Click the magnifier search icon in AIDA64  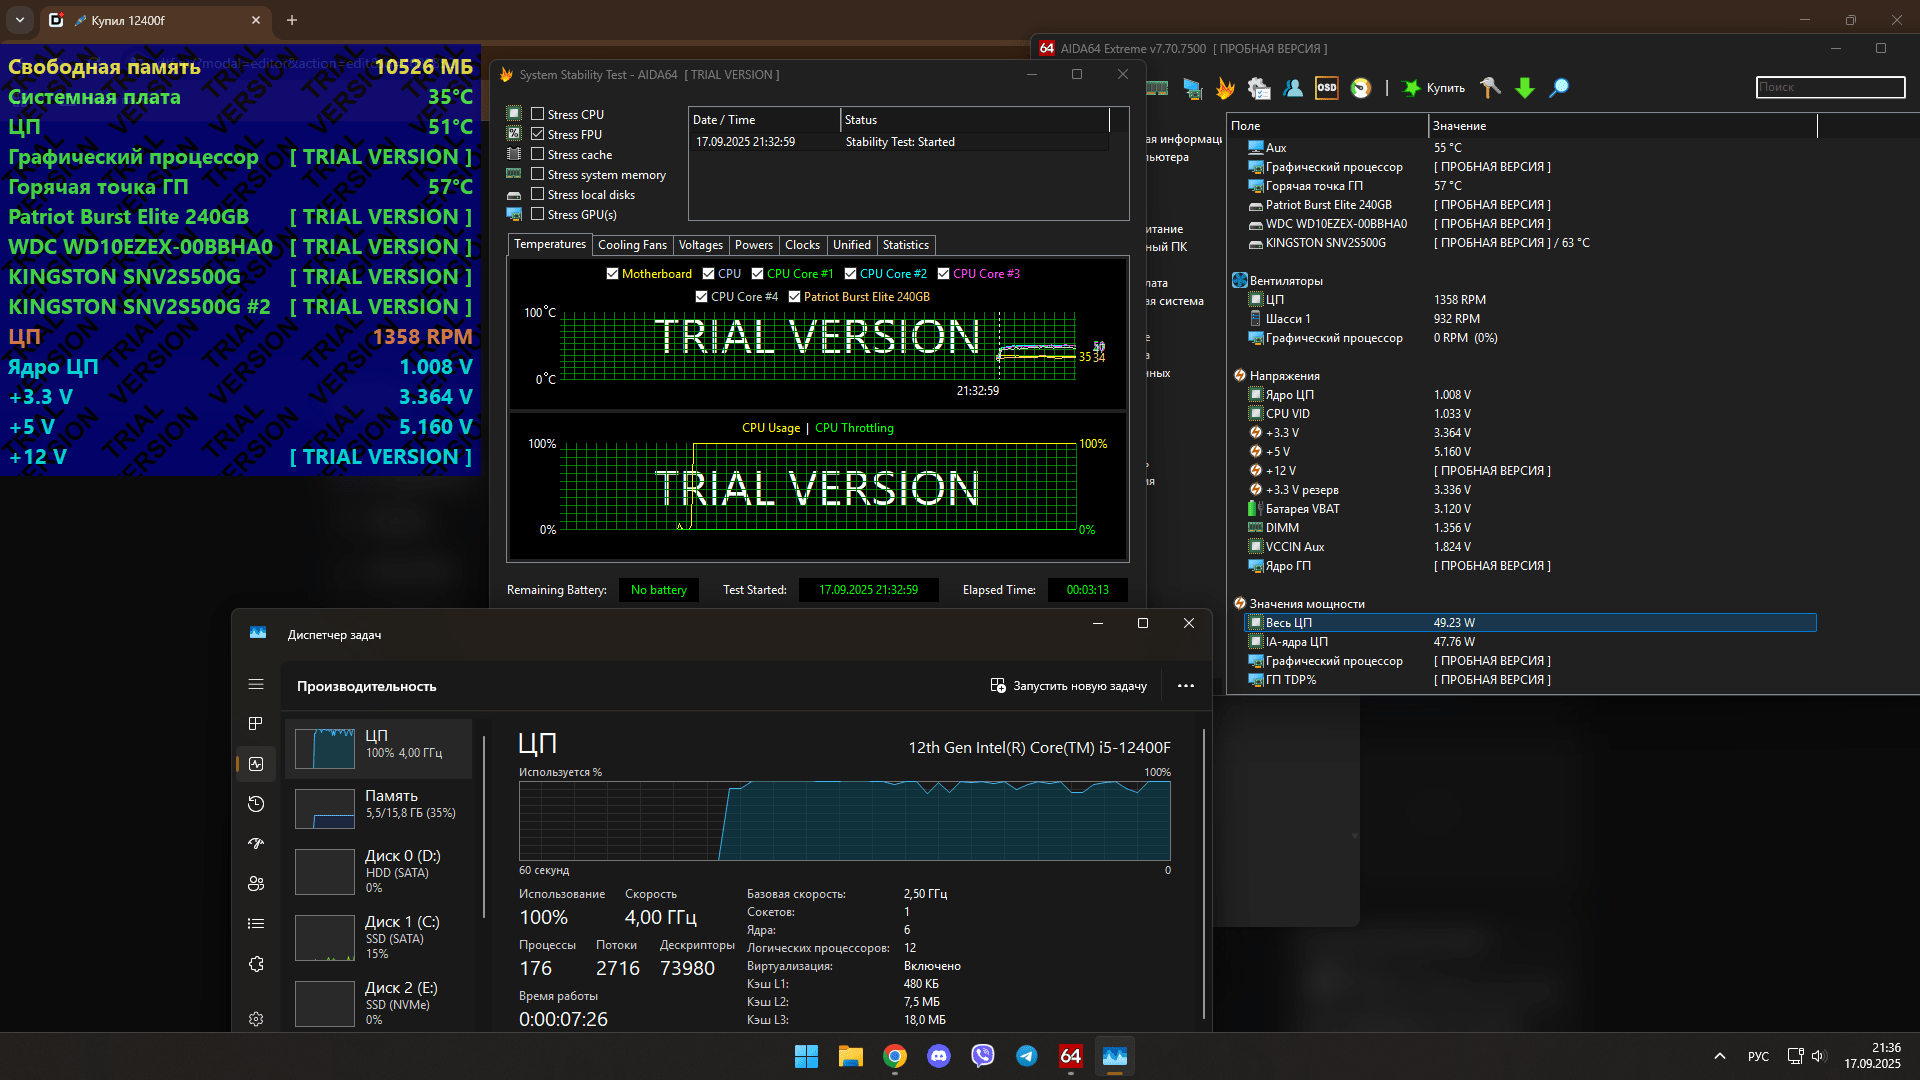1559,88
